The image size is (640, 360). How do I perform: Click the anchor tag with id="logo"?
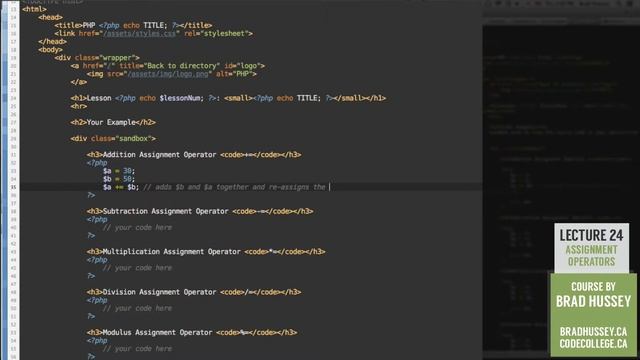click(167, 66)
